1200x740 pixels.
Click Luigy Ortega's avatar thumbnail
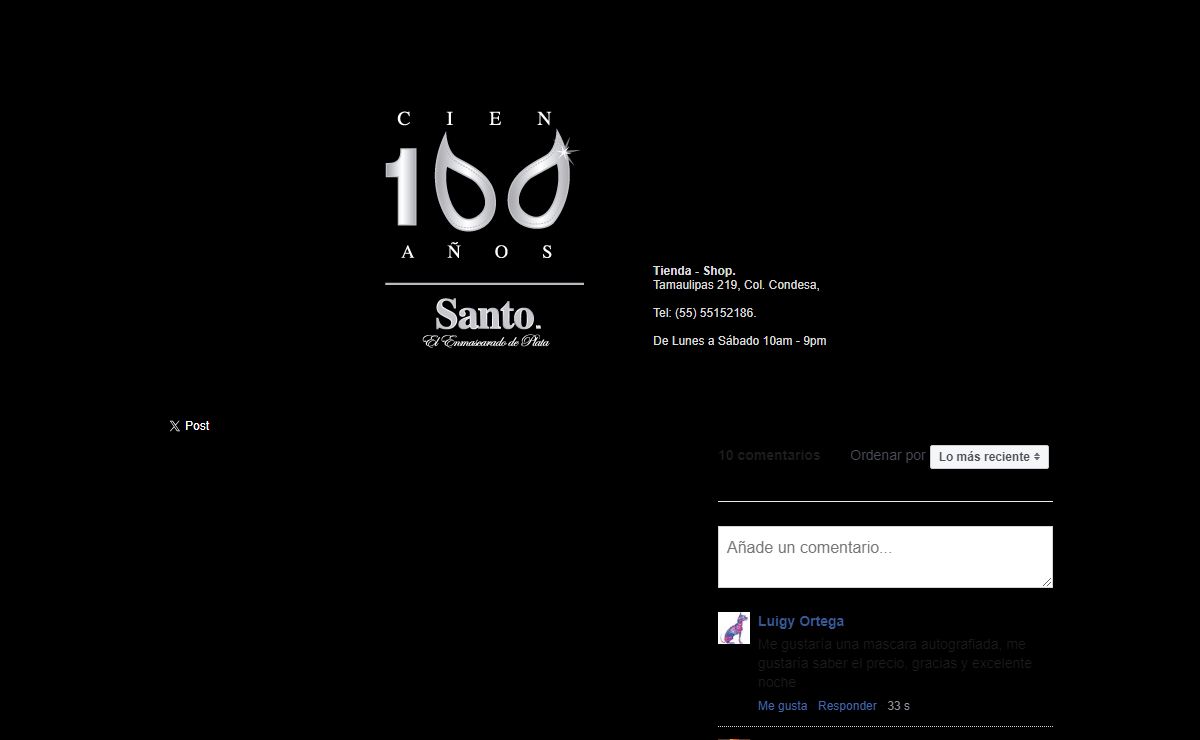coord(734,628)
